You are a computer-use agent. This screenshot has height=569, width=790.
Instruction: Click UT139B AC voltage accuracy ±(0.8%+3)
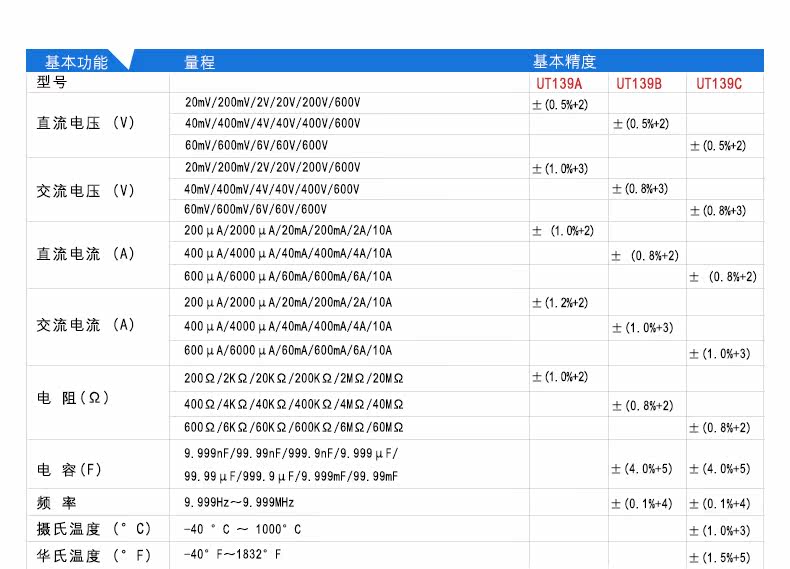pos(640,189)
